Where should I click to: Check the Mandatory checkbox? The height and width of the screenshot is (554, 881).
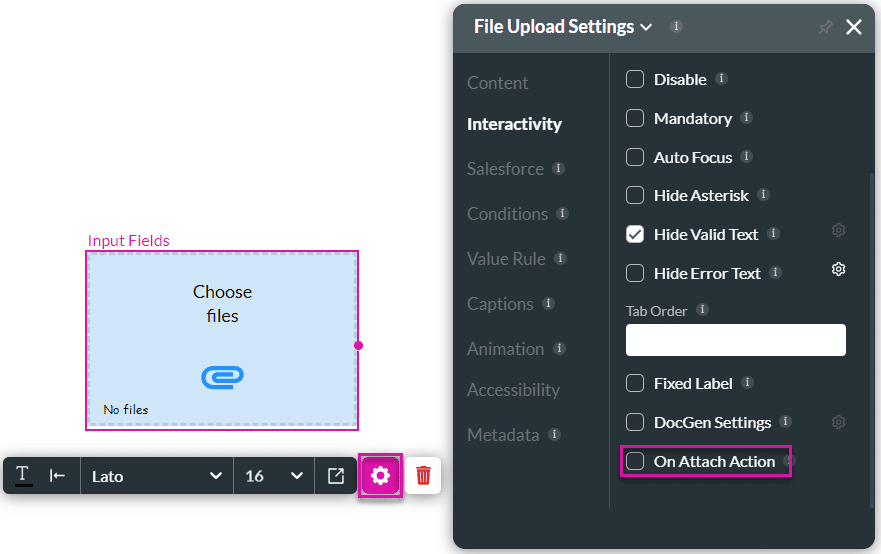click(x=635, y=118)
